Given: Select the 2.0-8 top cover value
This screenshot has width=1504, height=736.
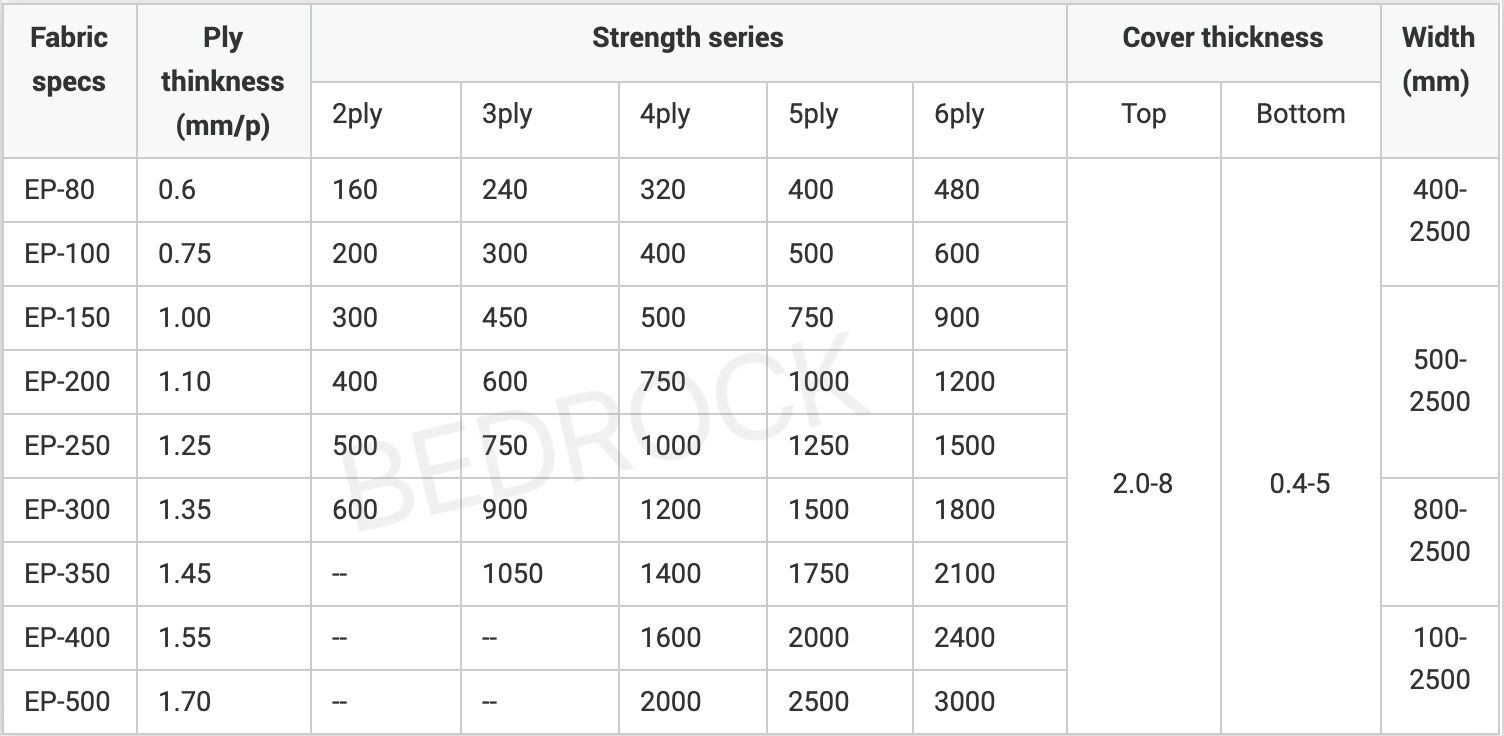Looking at the screenshot, I should coord(1142,484).
